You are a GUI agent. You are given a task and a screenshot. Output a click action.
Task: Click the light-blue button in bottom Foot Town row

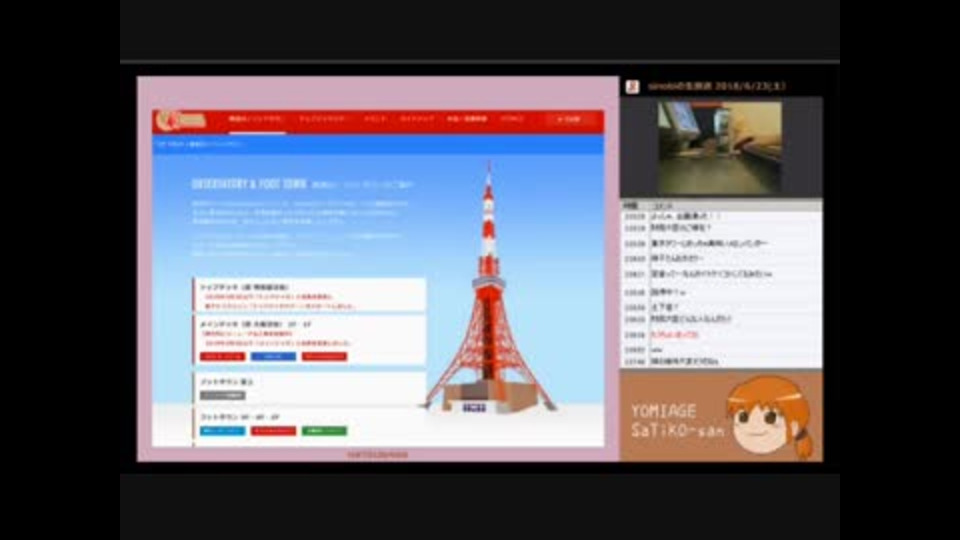coord(223,431)
